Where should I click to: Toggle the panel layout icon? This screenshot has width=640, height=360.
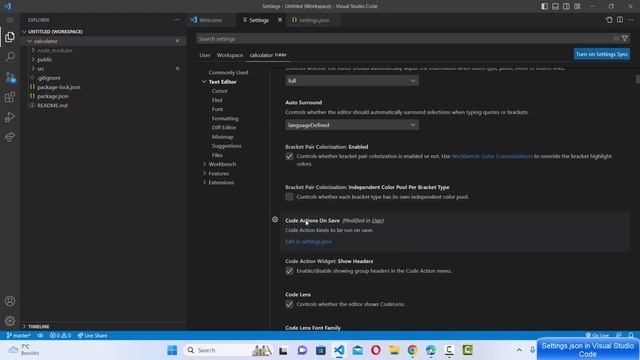click(555, 6)
